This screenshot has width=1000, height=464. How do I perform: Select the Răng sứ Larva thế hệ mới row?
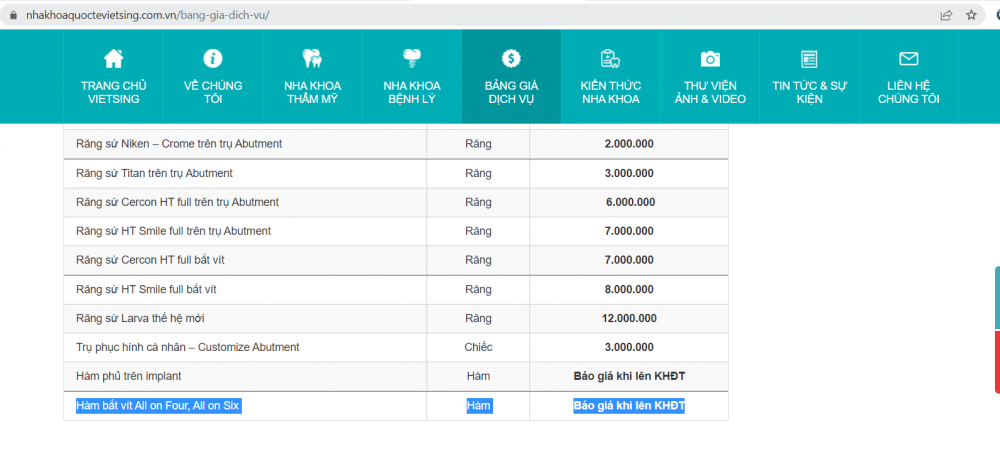(x=140, y=319)
